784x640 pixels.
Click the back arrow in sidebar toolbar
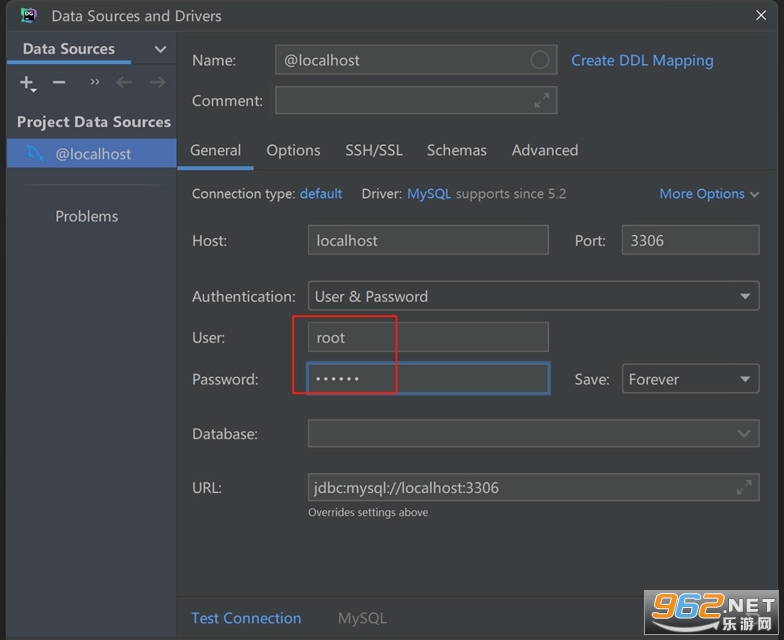coord(124,82)
